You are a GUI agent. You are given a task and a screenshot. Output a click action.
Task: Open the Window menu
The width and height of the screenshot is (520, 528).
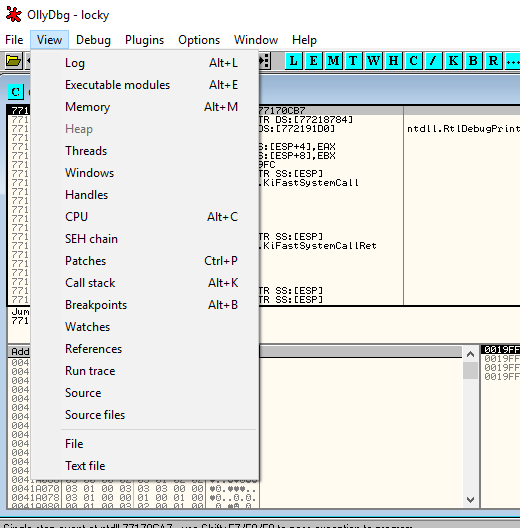coord(256,40)
